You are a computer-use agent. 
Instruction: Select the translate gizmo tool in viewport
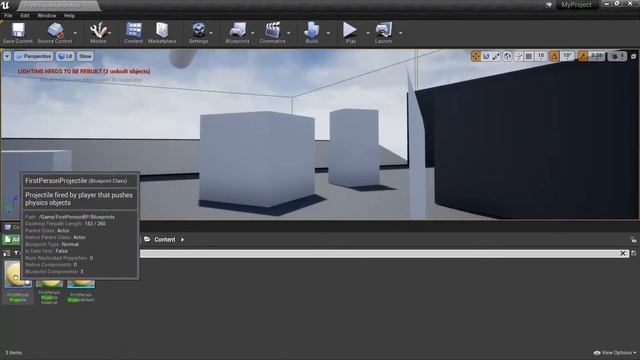(476, 56)
